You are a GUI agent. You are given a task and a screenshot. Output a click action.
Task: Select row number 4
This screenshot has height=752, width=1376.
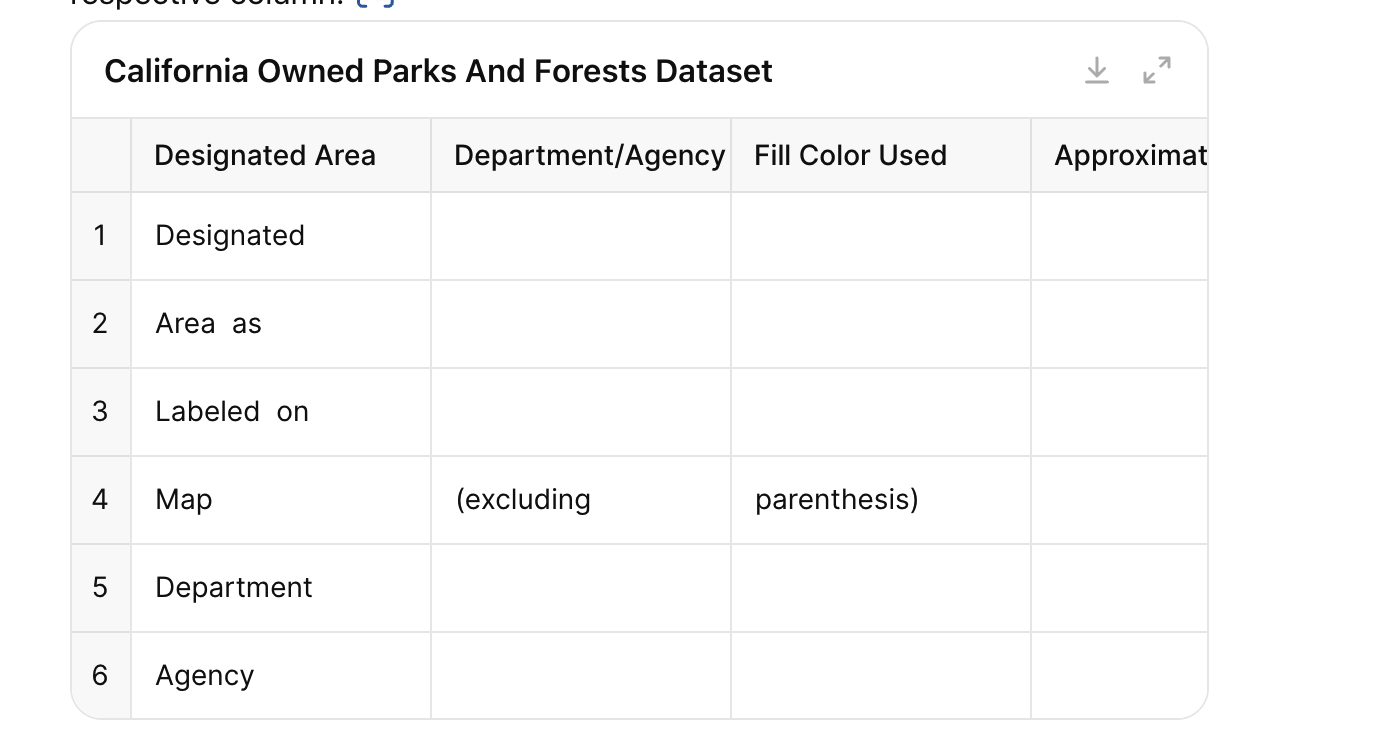point(100,500)
